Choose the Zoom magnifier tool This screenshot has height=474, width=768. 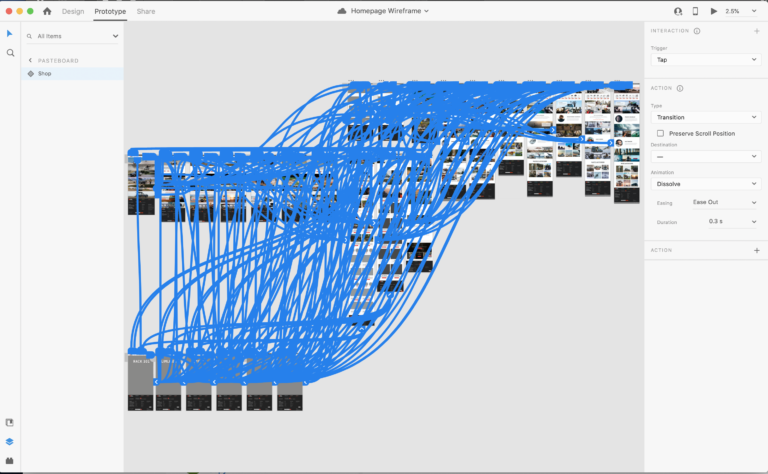(x=10, y=53)
